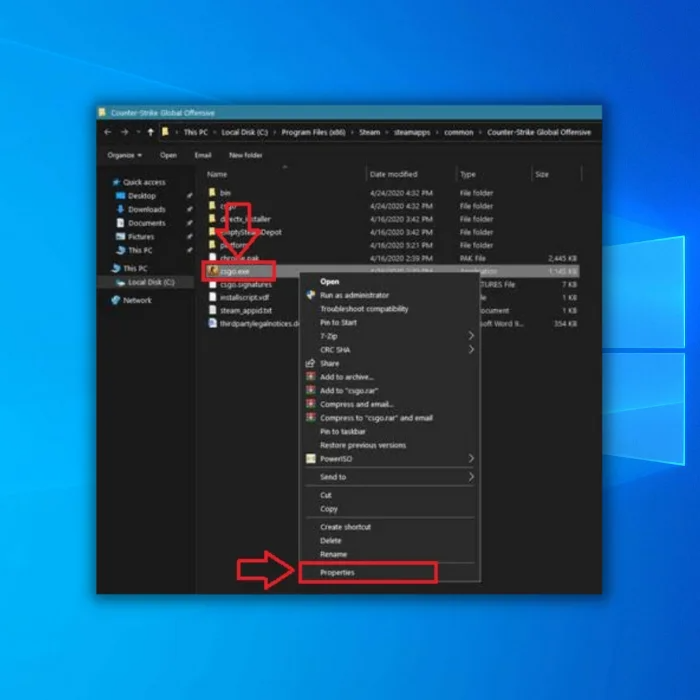Click the New folder button
This screenshot has height=700, width=700.
[246, 155]
